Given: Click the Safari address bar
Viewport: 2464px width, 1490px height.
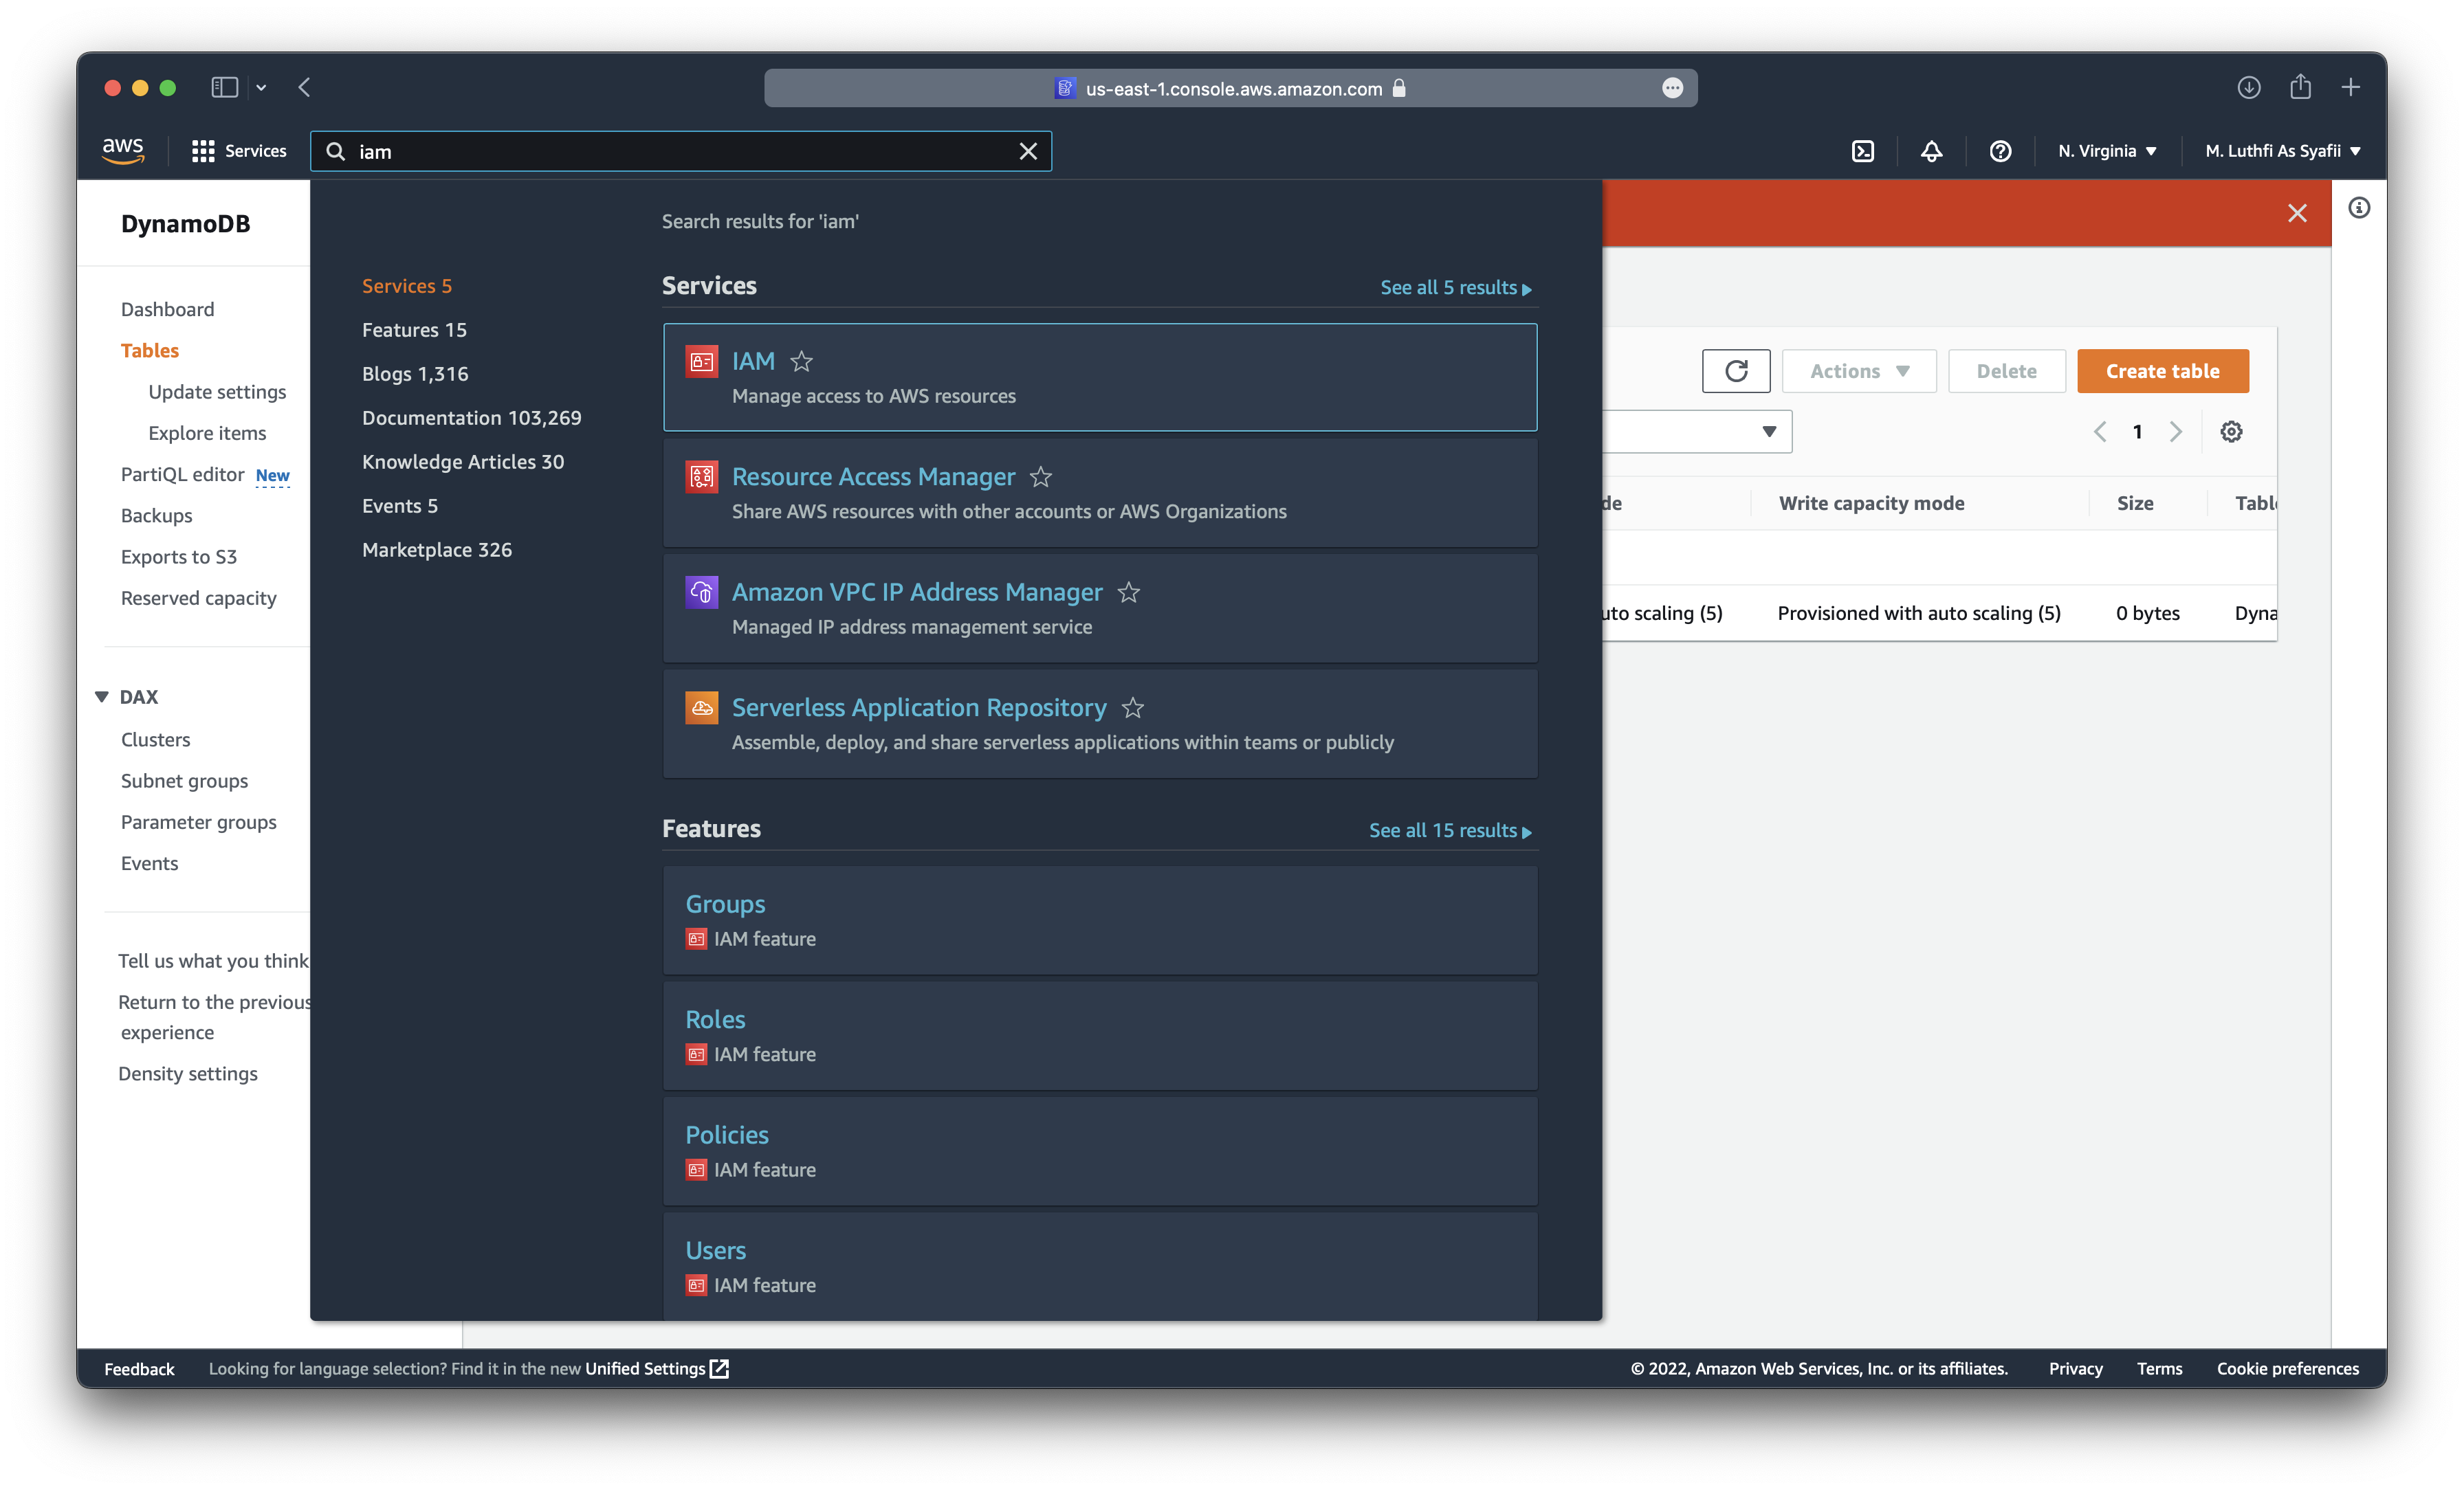Looking at the screenshot, I should click(1231, 88).
